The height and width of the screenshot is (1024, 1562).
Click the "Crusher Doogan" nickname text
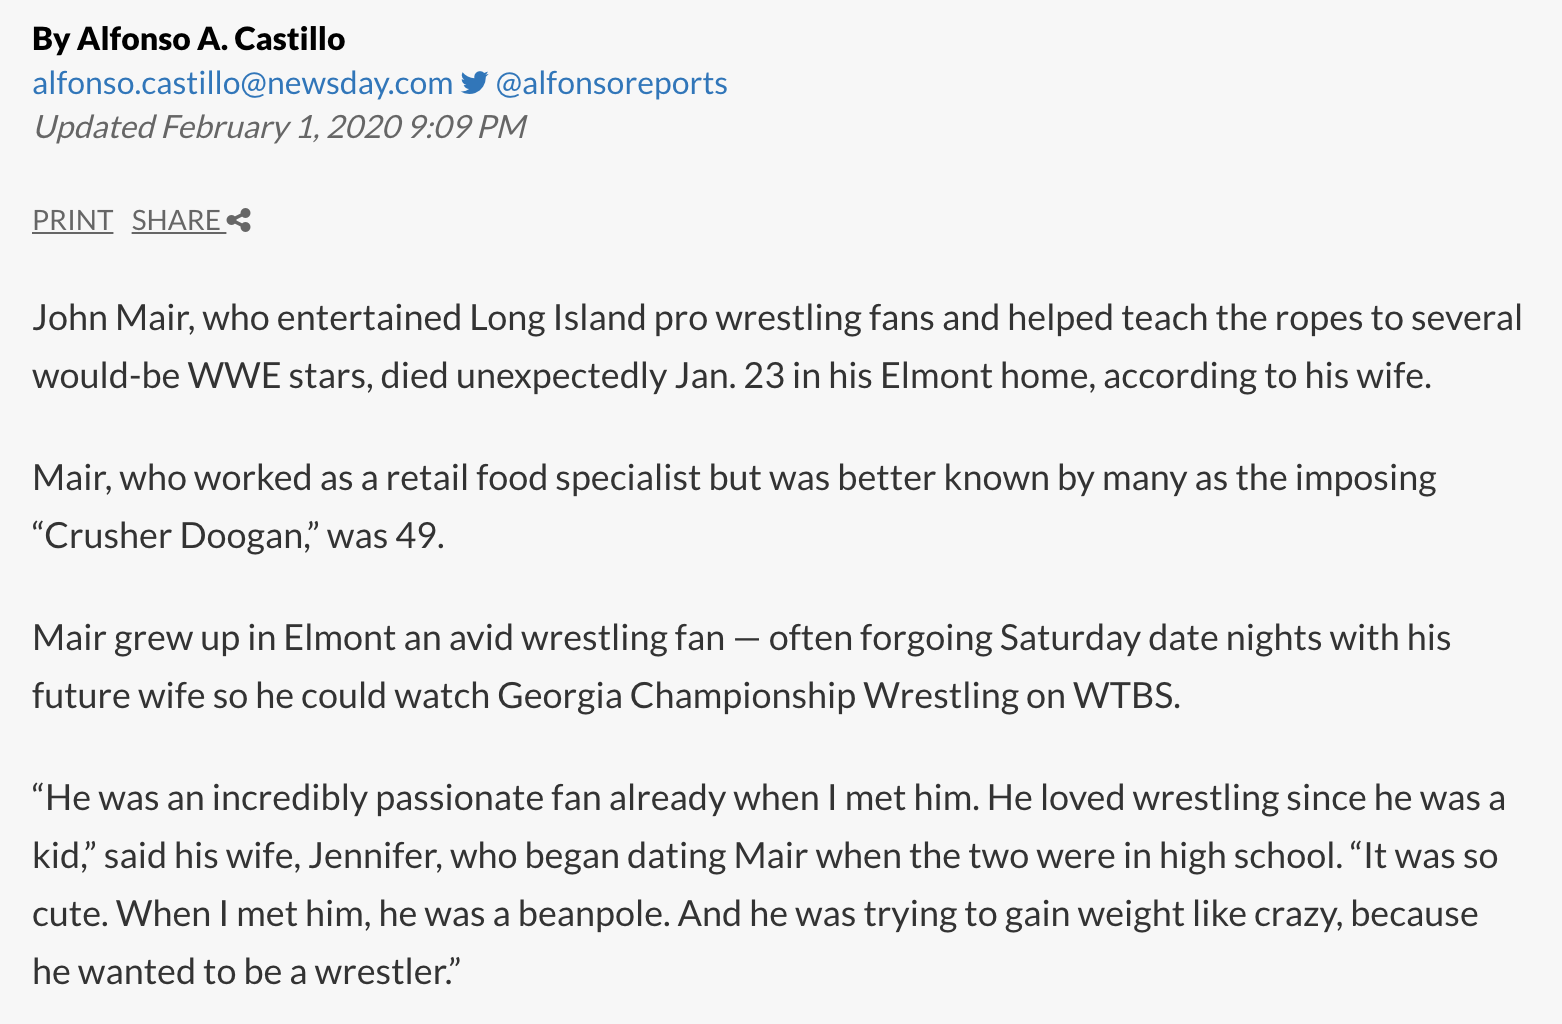174,536
